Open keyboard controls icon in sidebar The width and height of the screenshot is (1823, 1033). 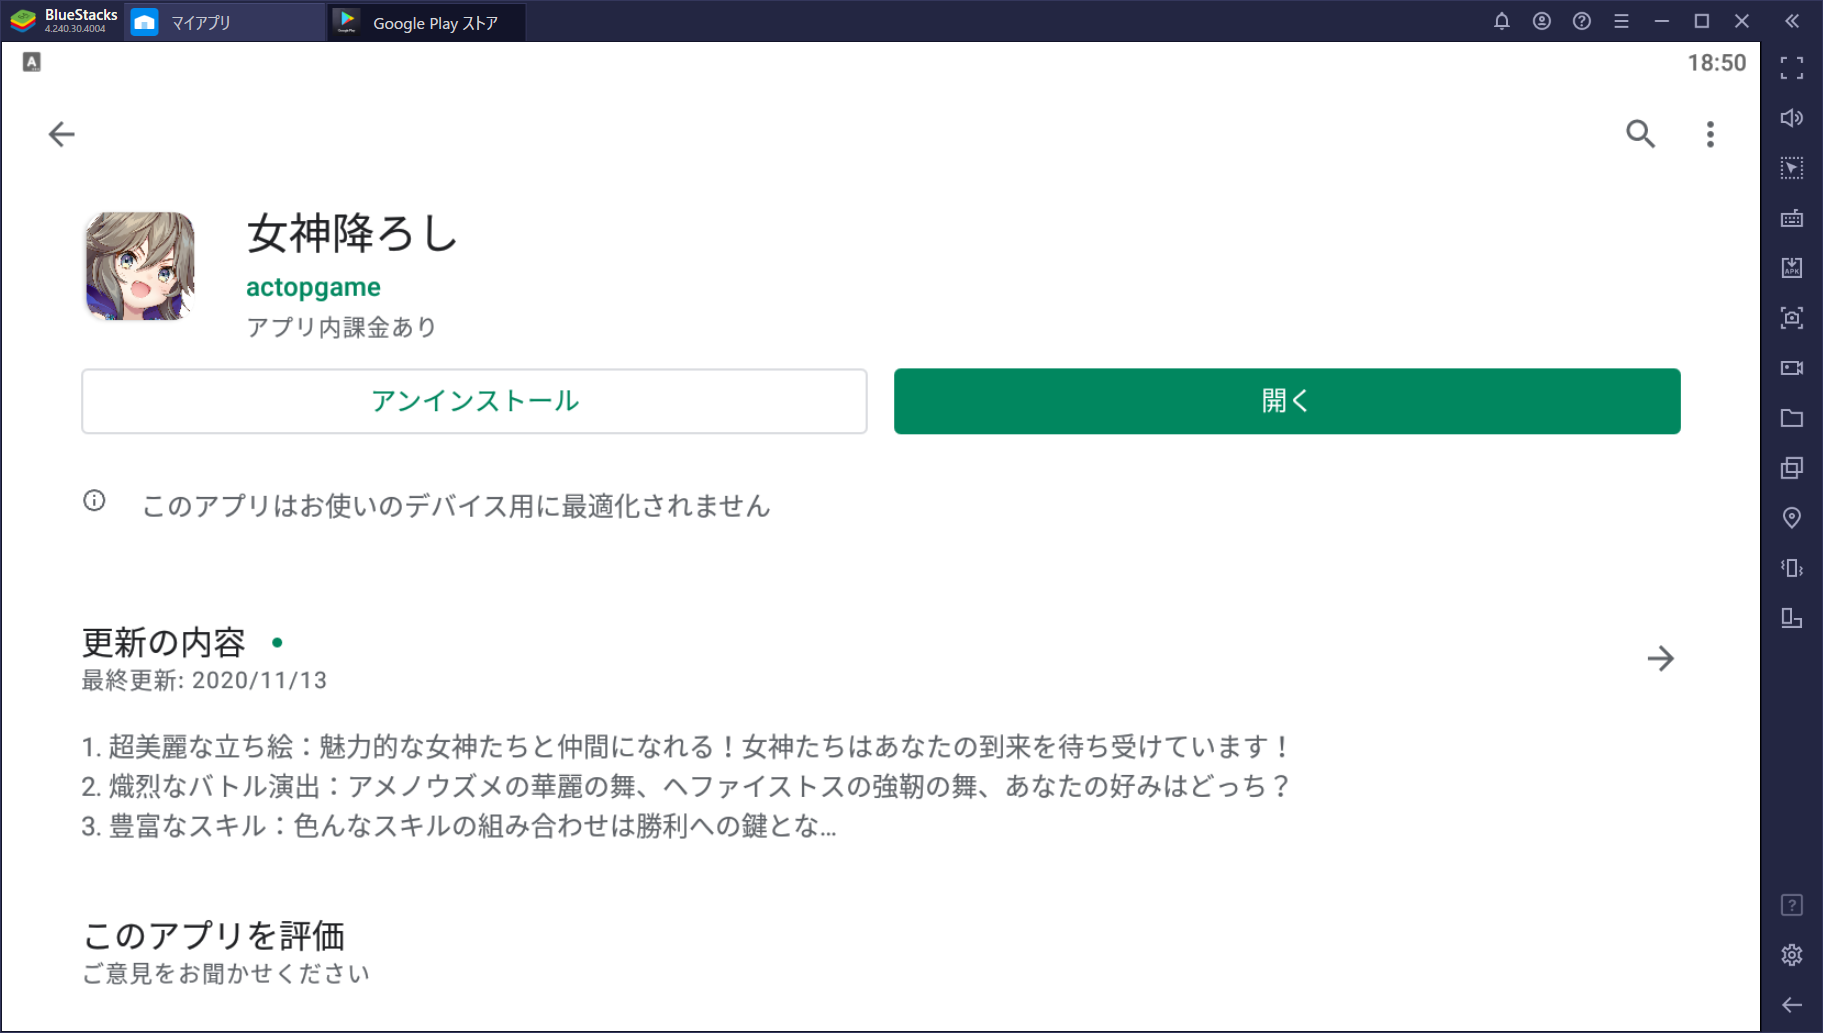pos(1791,218)
